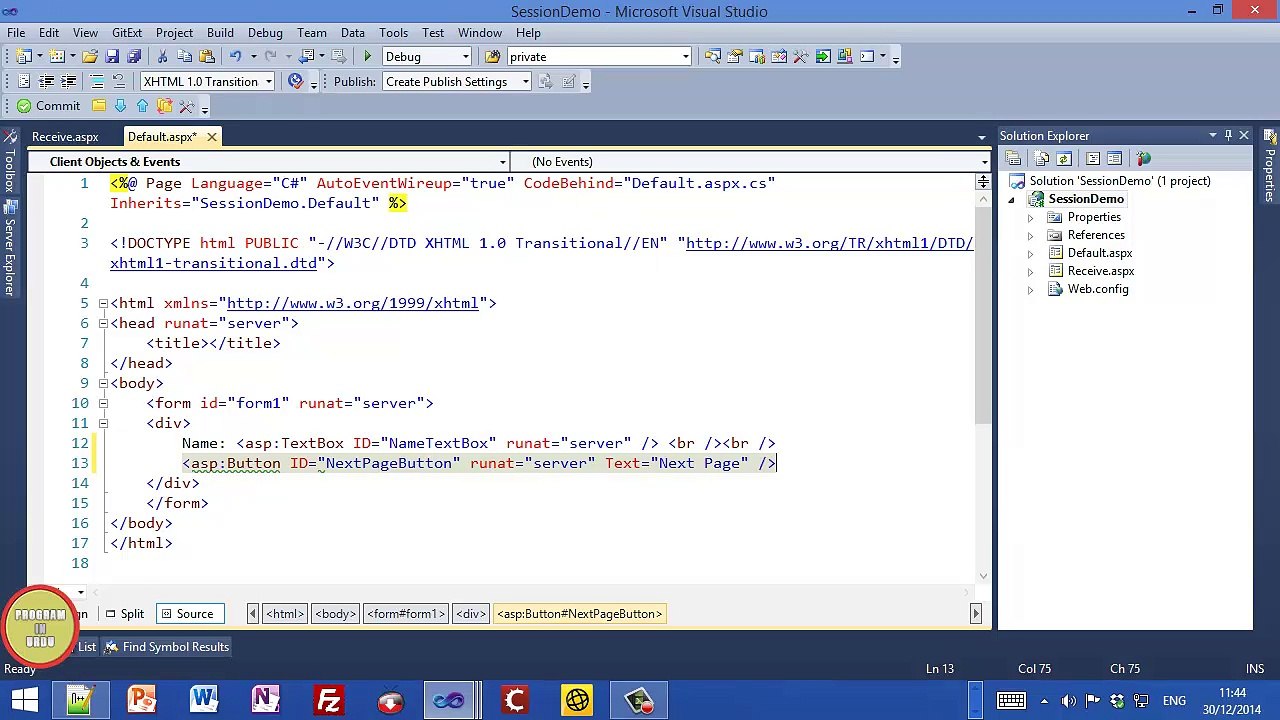Expand Web.config node in Solution Explorer
This screenshot has height=720, width=1280.
pyautogui.click(x=1030, y=289)
